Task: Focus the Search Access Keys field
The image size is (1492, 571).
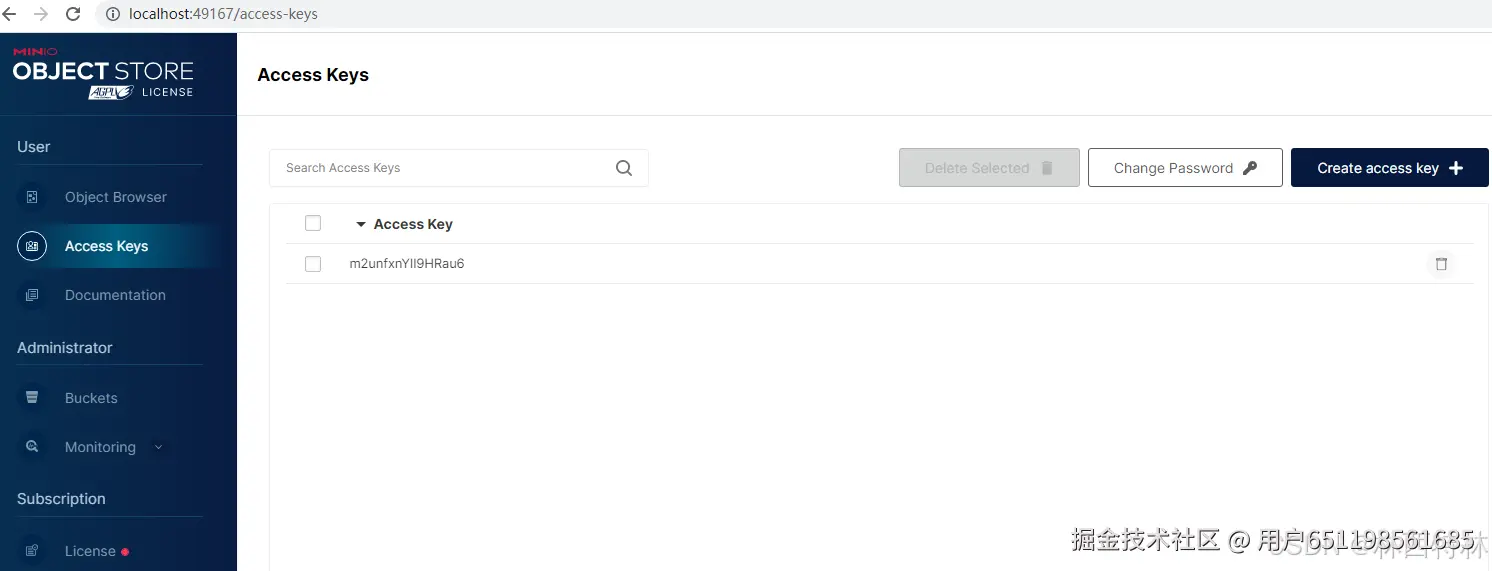Action: (440, 168)
